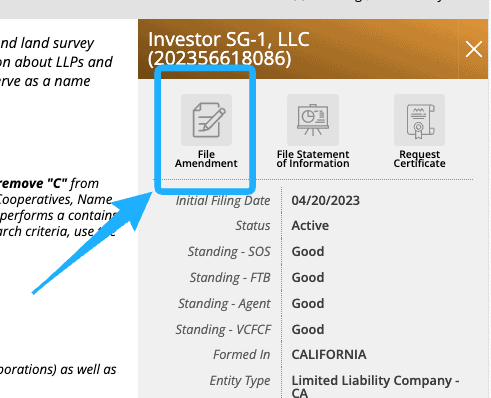The height and width of the screenshot is (398, 491).
Task: Select the Limited Liability Company entity type value
Action: pos(375,386)
